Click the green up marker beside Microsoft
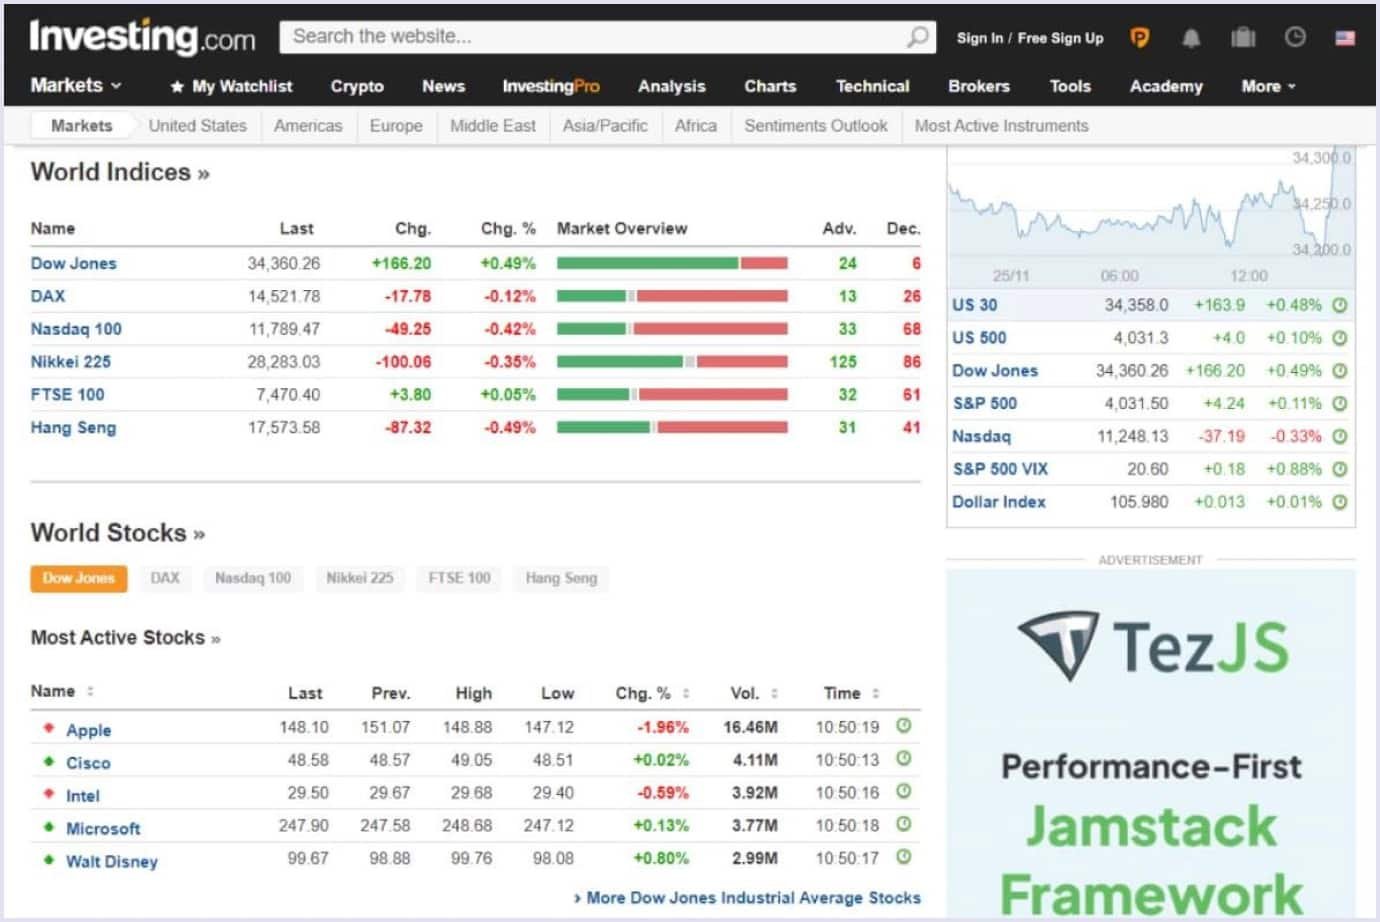The width and height of the screenshot is (1380, 922). (48, 827)
